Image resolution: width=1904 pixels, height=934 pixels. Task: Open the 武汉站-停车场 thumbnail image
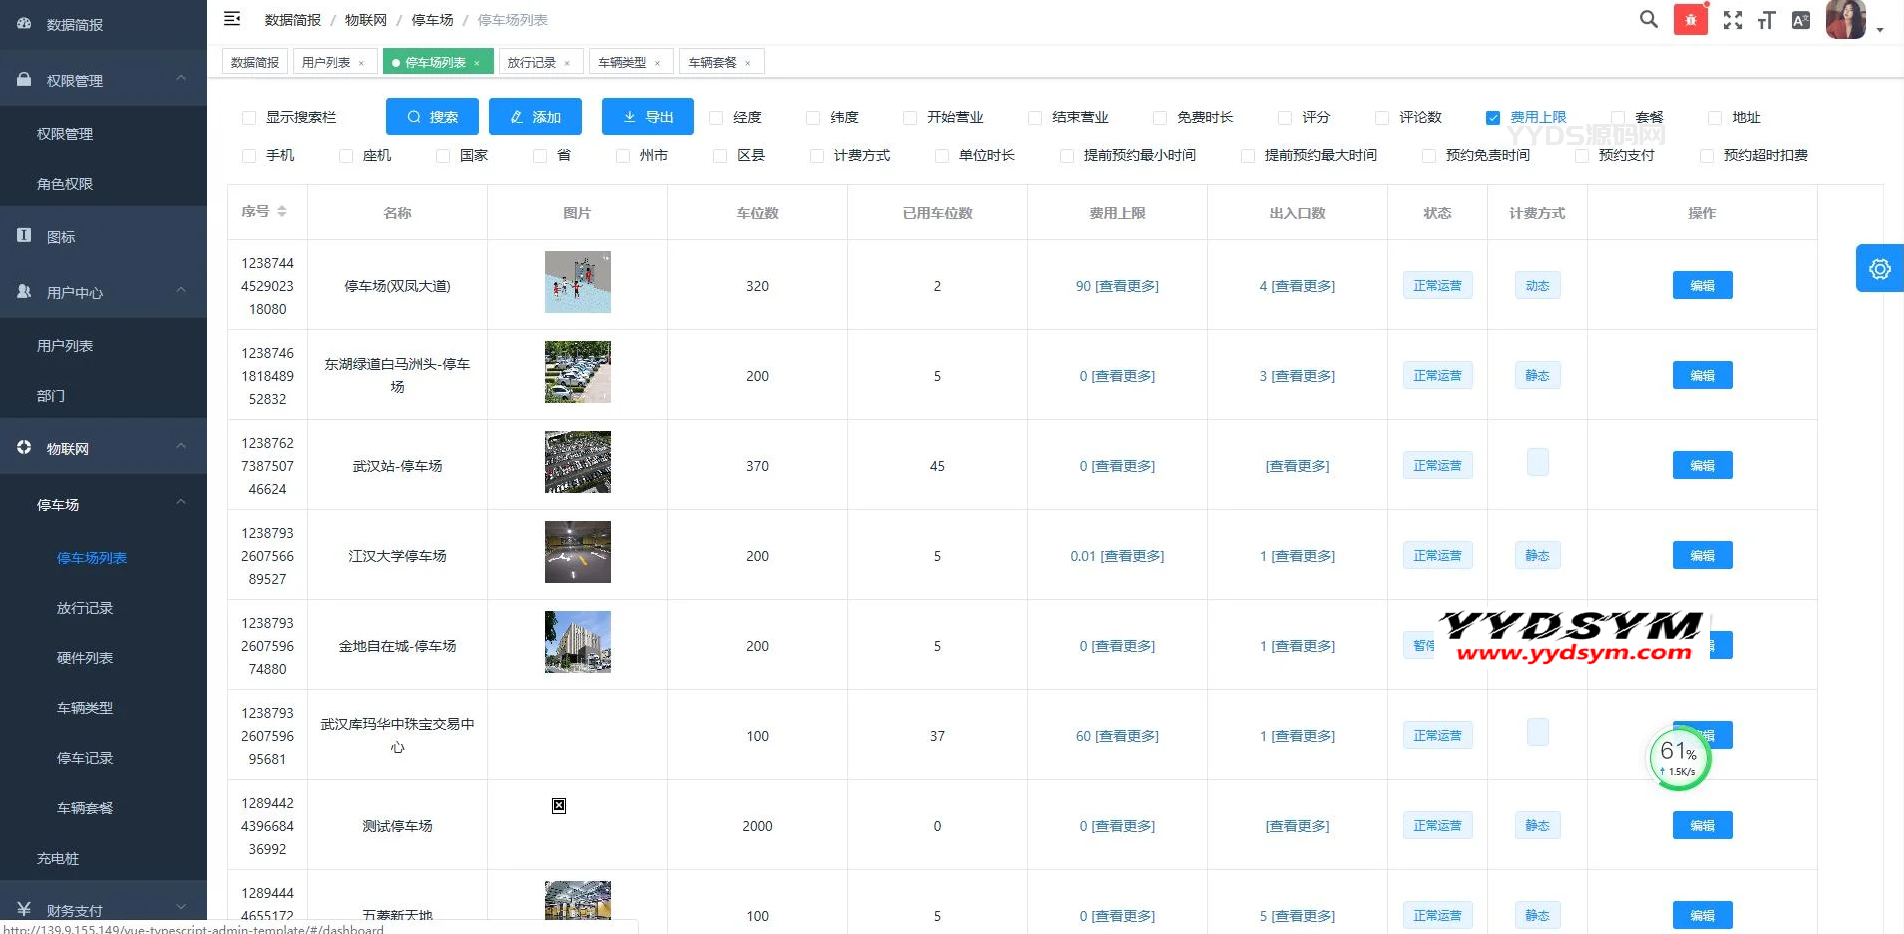coord(577,462)
